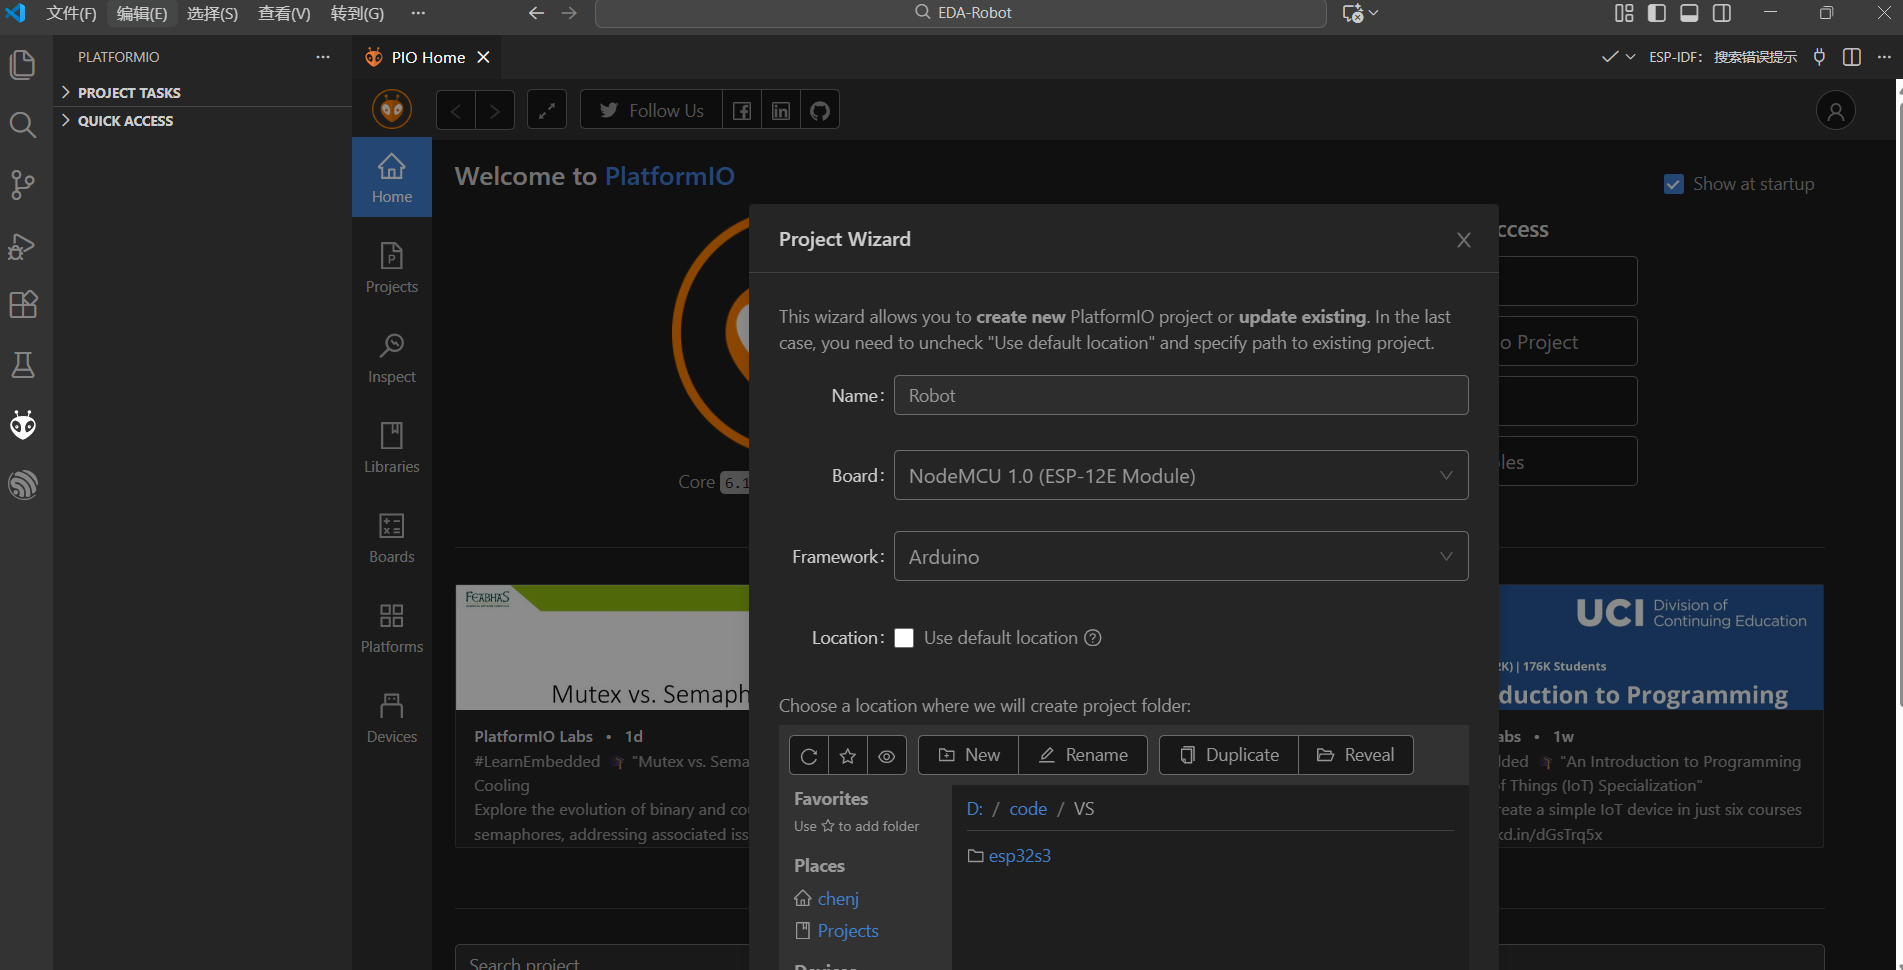Click Rename button in file browser
The height and width of the screenshot is (970, 1903).
tap(1083, 755)
